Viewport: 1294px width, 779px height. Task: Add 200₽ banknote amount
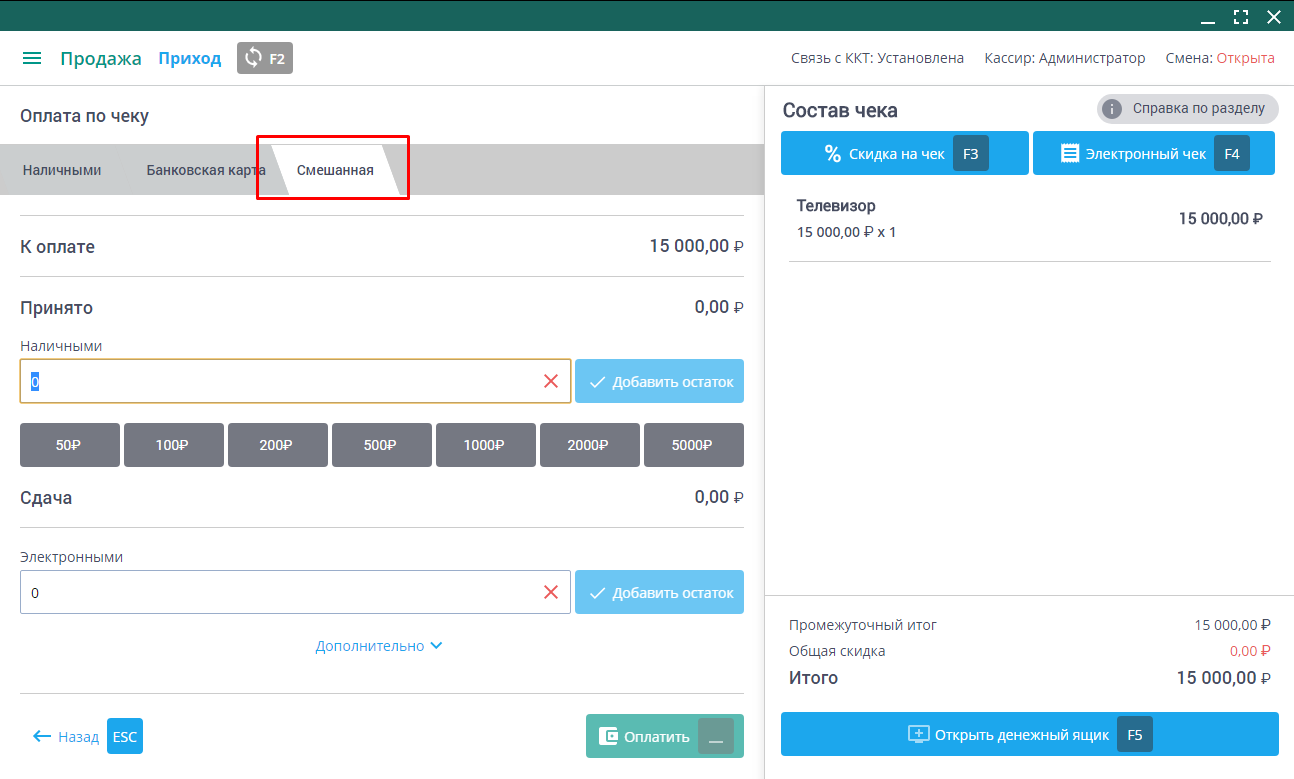coord(278,445)
